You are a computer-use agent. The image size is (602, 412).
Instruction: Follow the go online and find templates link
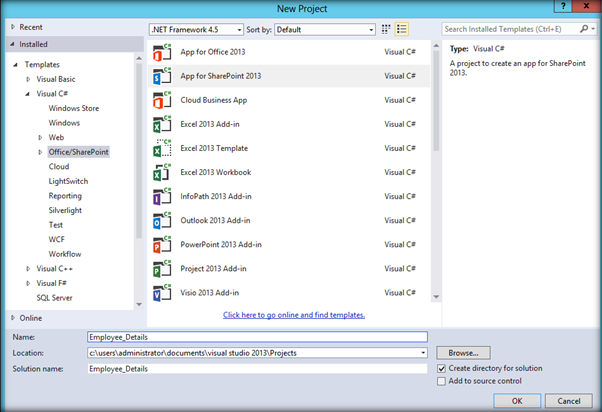tap(294, 315)
